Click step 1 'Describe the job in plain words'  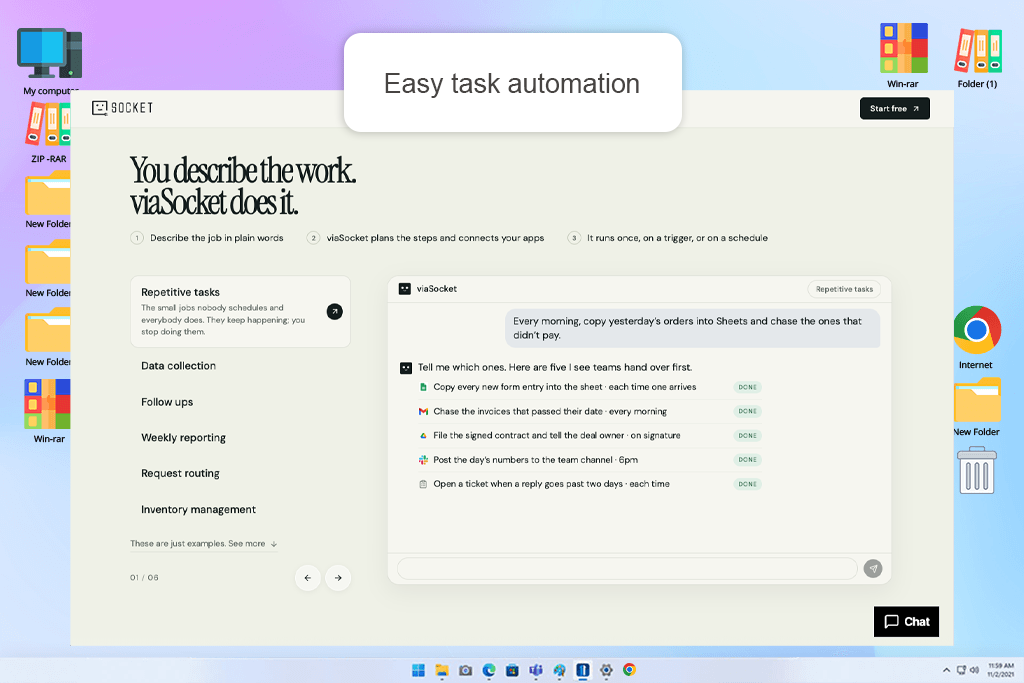(x=208, y=238)
